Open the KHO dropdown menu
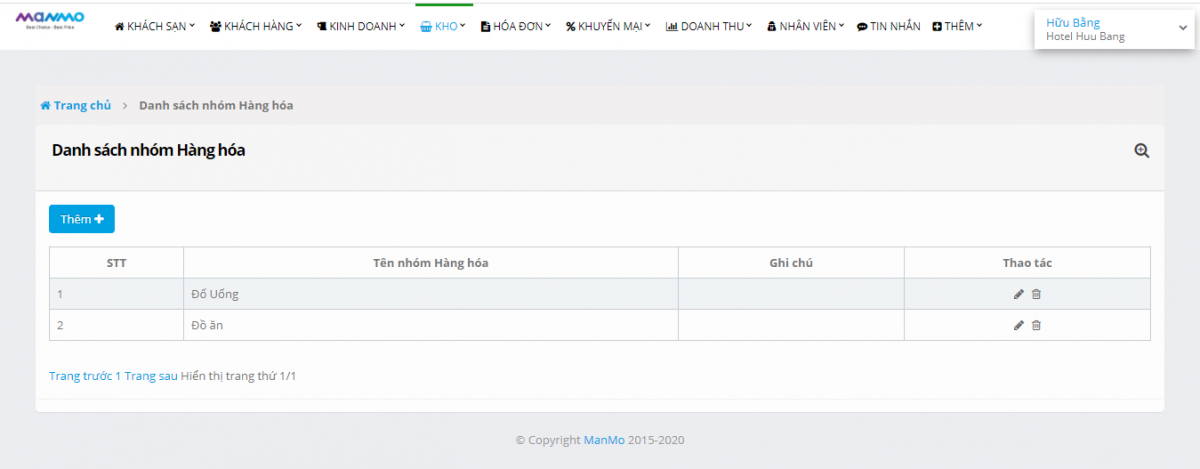This screenshot has height=469, width=1200. (443, 27)
